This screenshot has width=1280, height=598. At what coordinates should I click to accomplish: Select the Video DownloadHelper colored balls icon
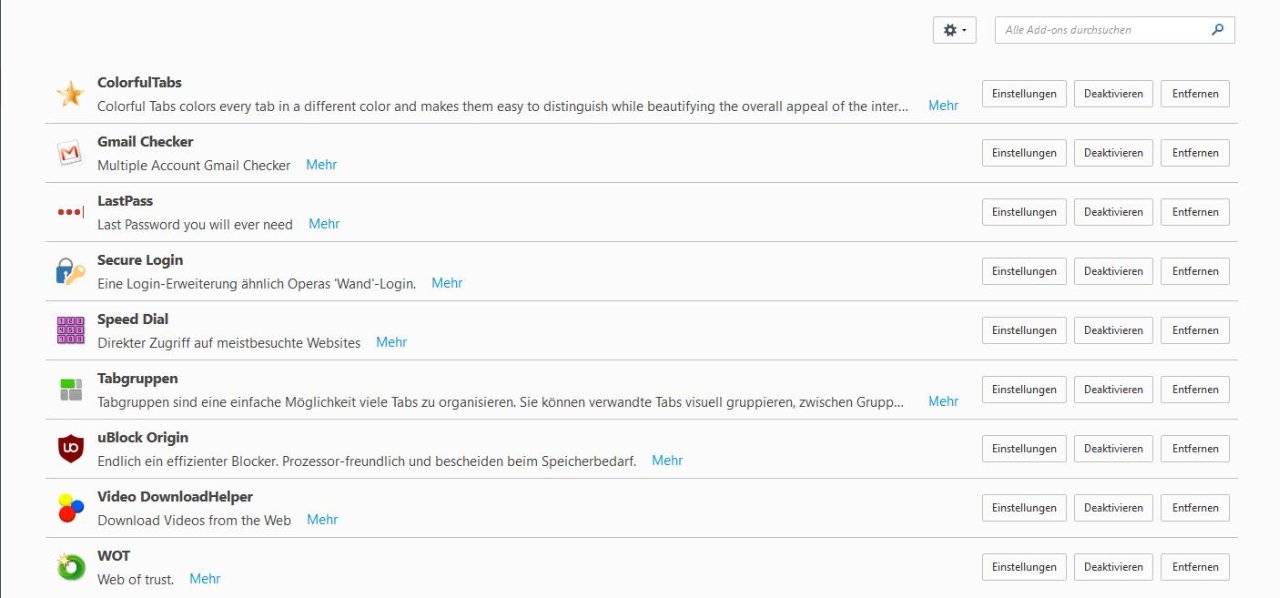70,508
